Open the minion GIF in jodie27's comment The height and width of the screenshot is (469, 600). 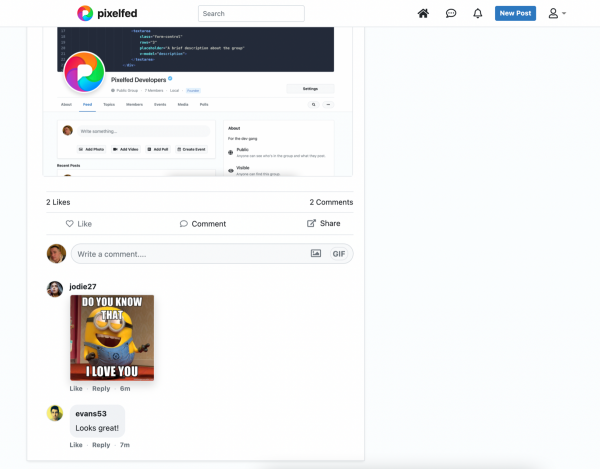point(112,338)
